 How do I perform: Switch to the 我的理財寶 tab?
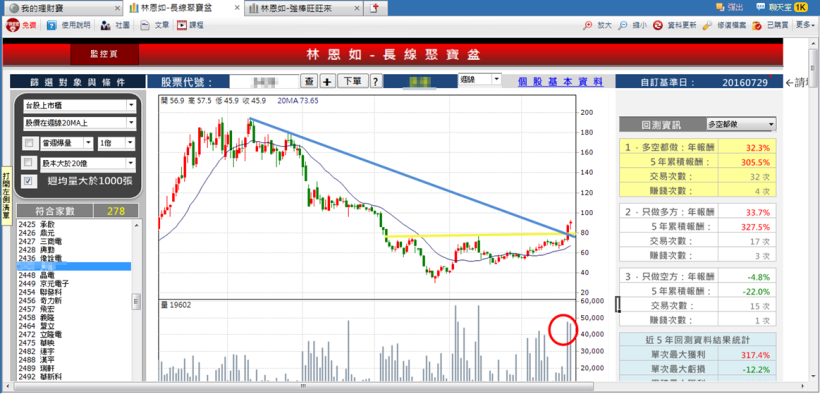point(64,8)
